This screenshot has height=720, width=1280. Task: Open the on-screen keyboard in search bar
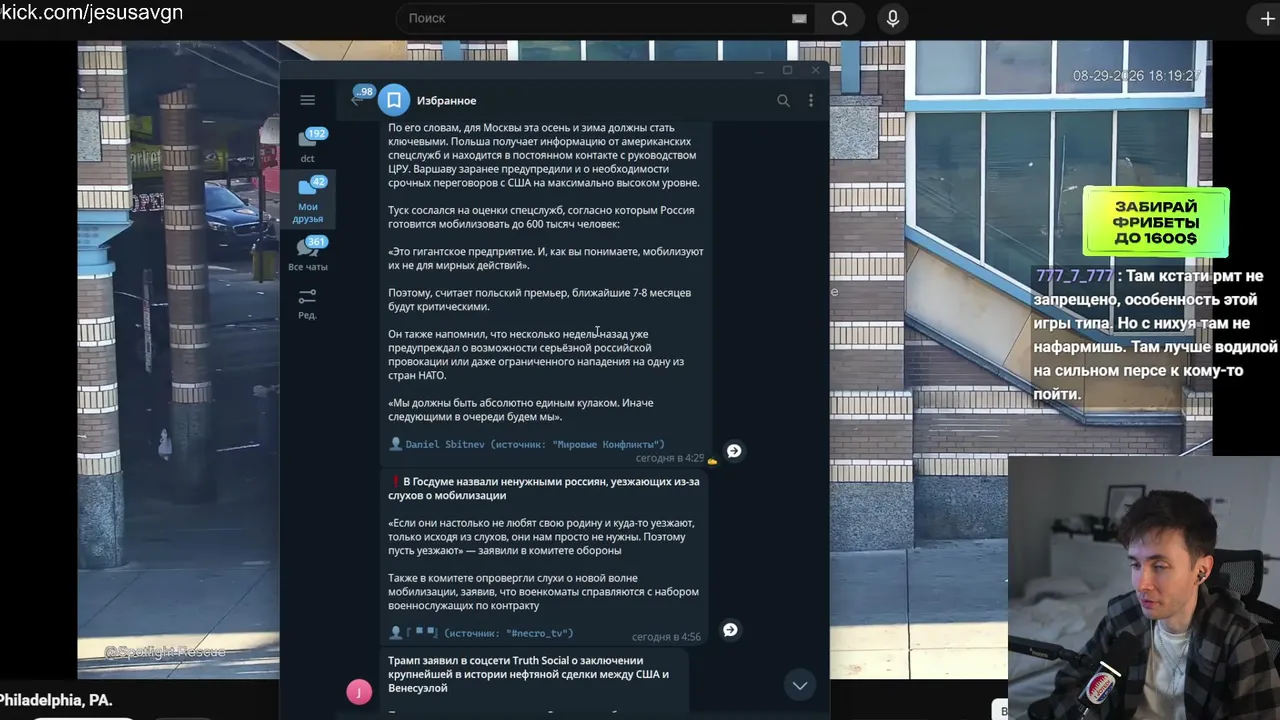pyautogui.click(x=799, y=18)
